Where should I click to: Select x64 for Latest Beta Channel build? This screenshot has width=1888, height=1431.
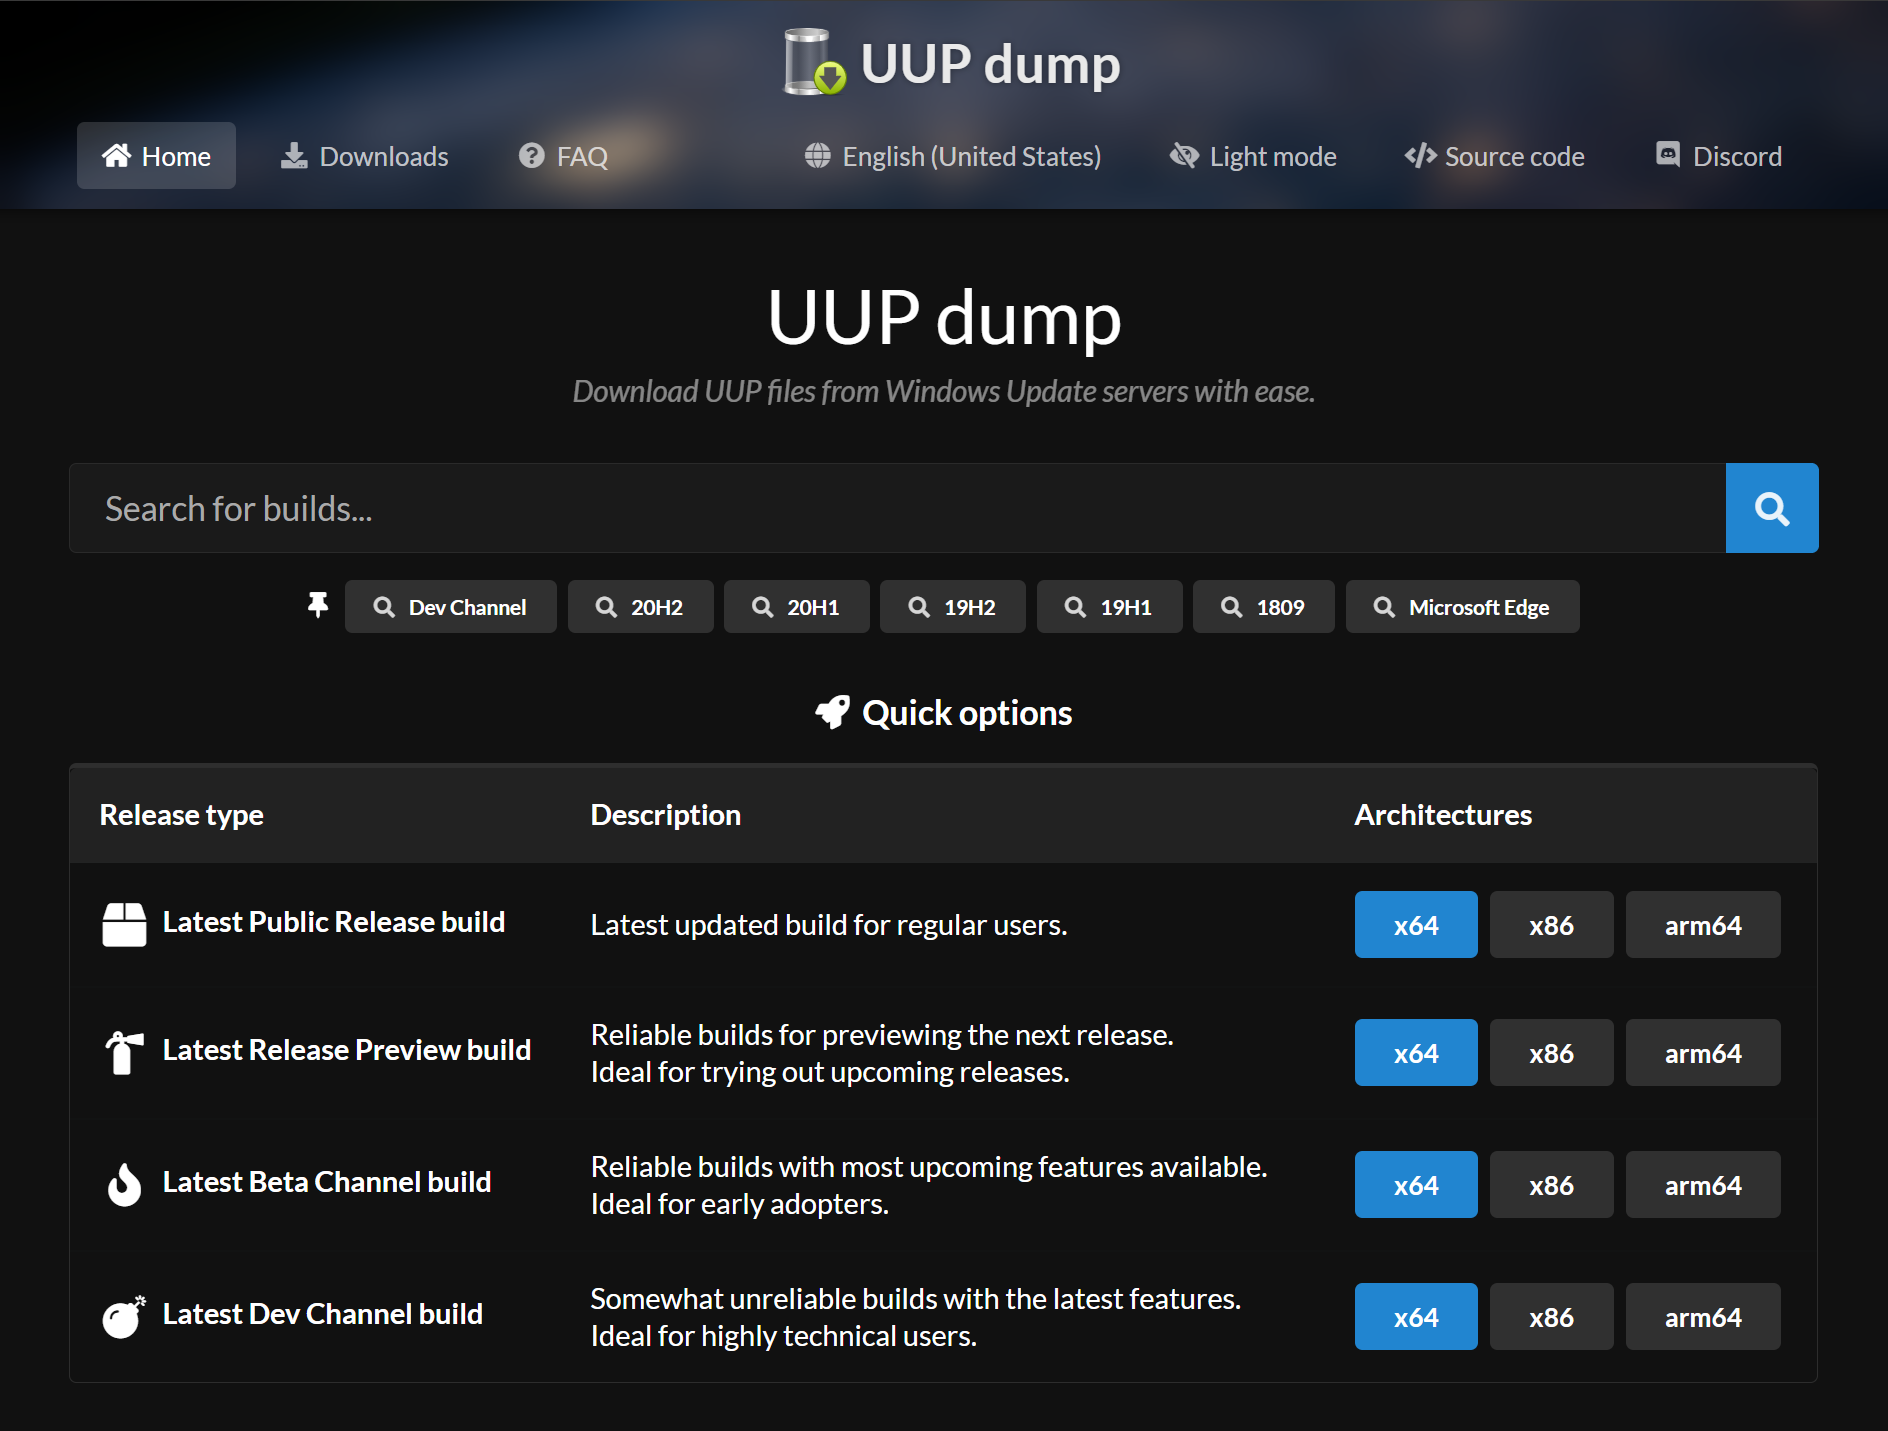pyautogui.click(x=1416, y=1185)
